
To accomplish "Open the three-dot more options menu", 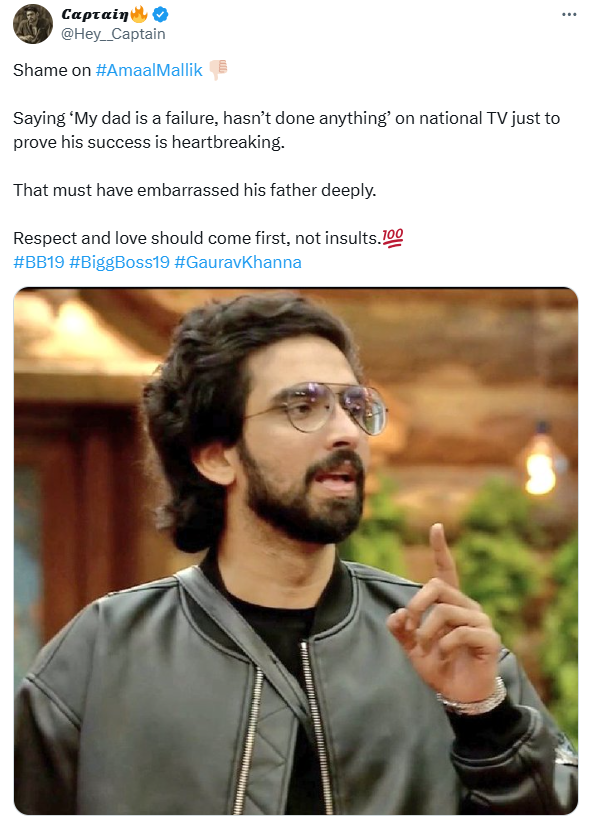I will 569,15.
